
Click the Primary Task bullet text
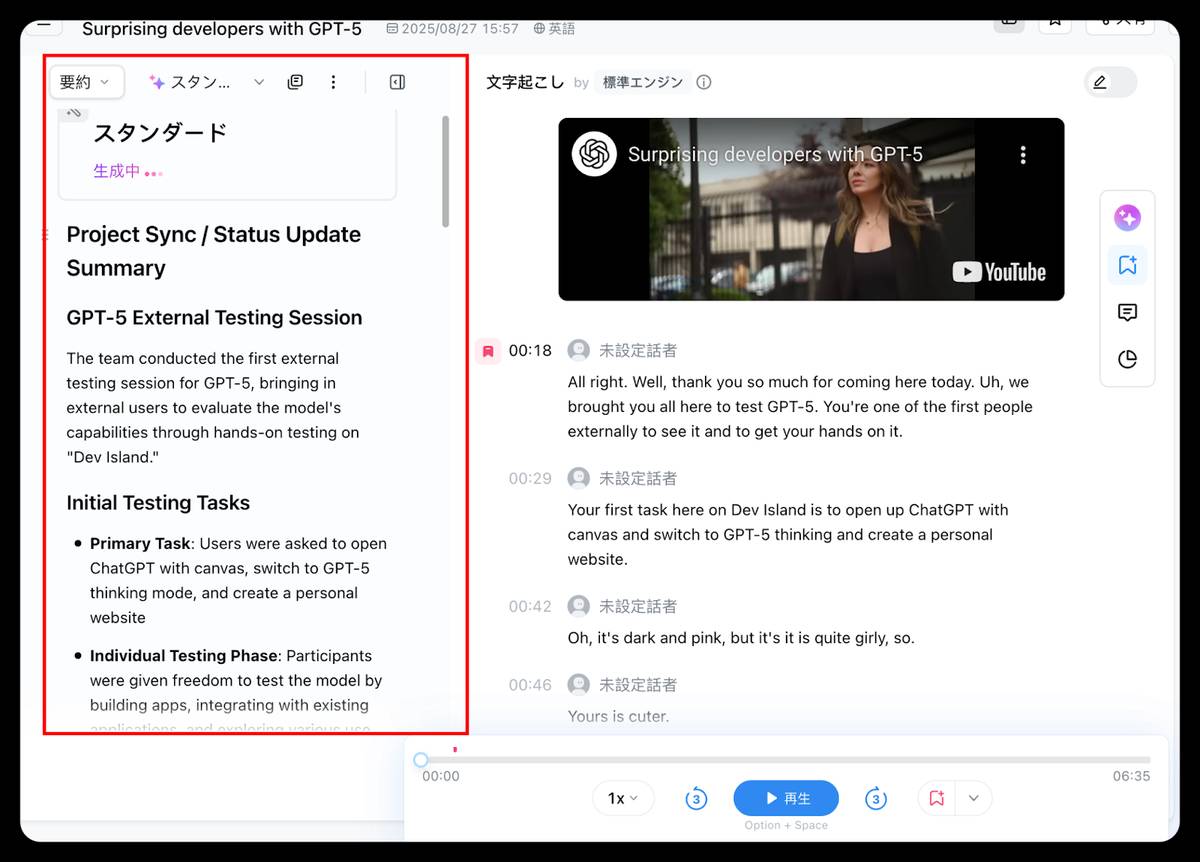click(x=238, y=580)
